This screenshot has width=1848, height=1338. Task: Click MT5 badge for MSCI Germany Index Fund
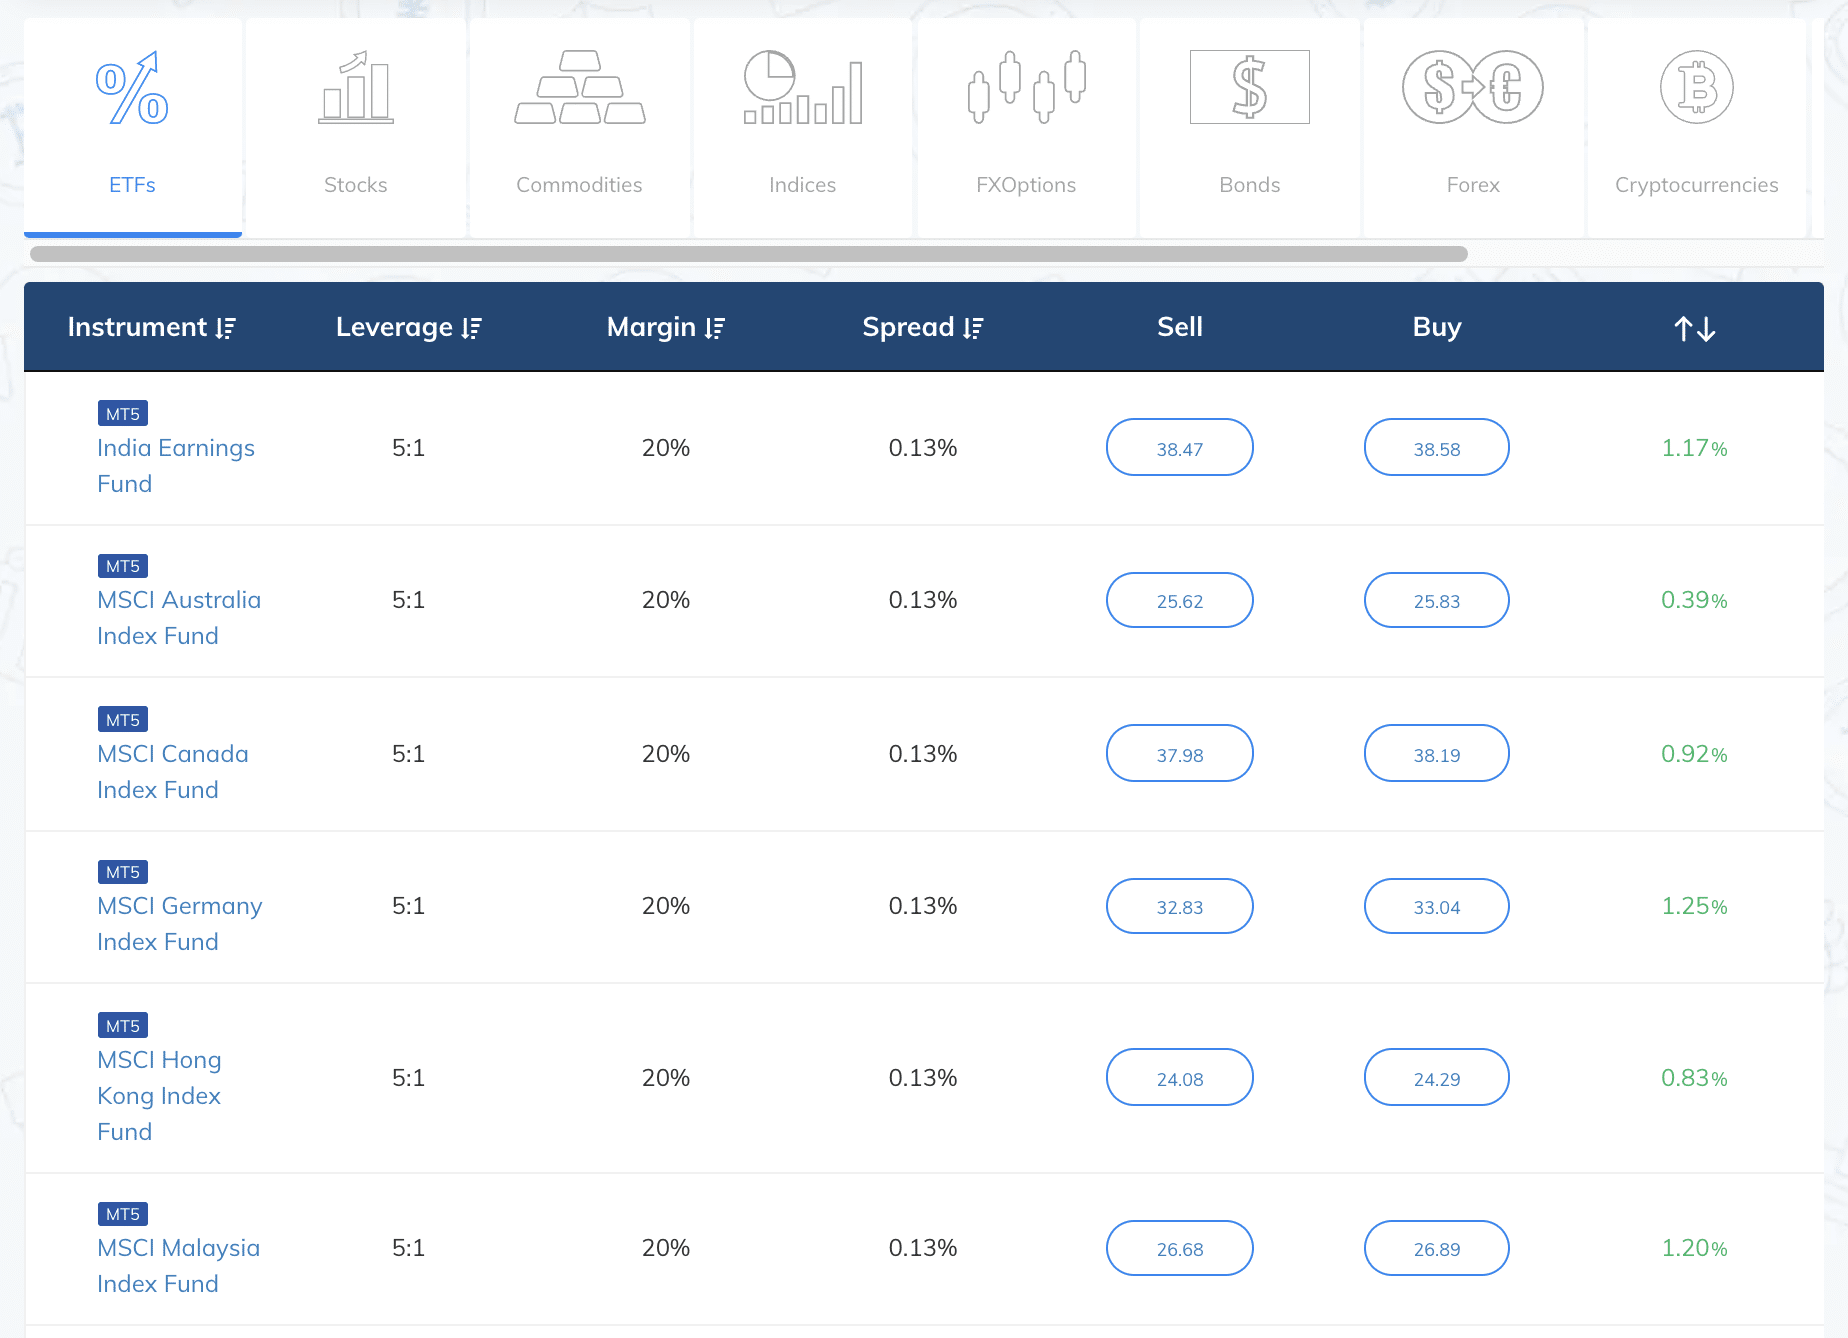[x=123, y=872]
